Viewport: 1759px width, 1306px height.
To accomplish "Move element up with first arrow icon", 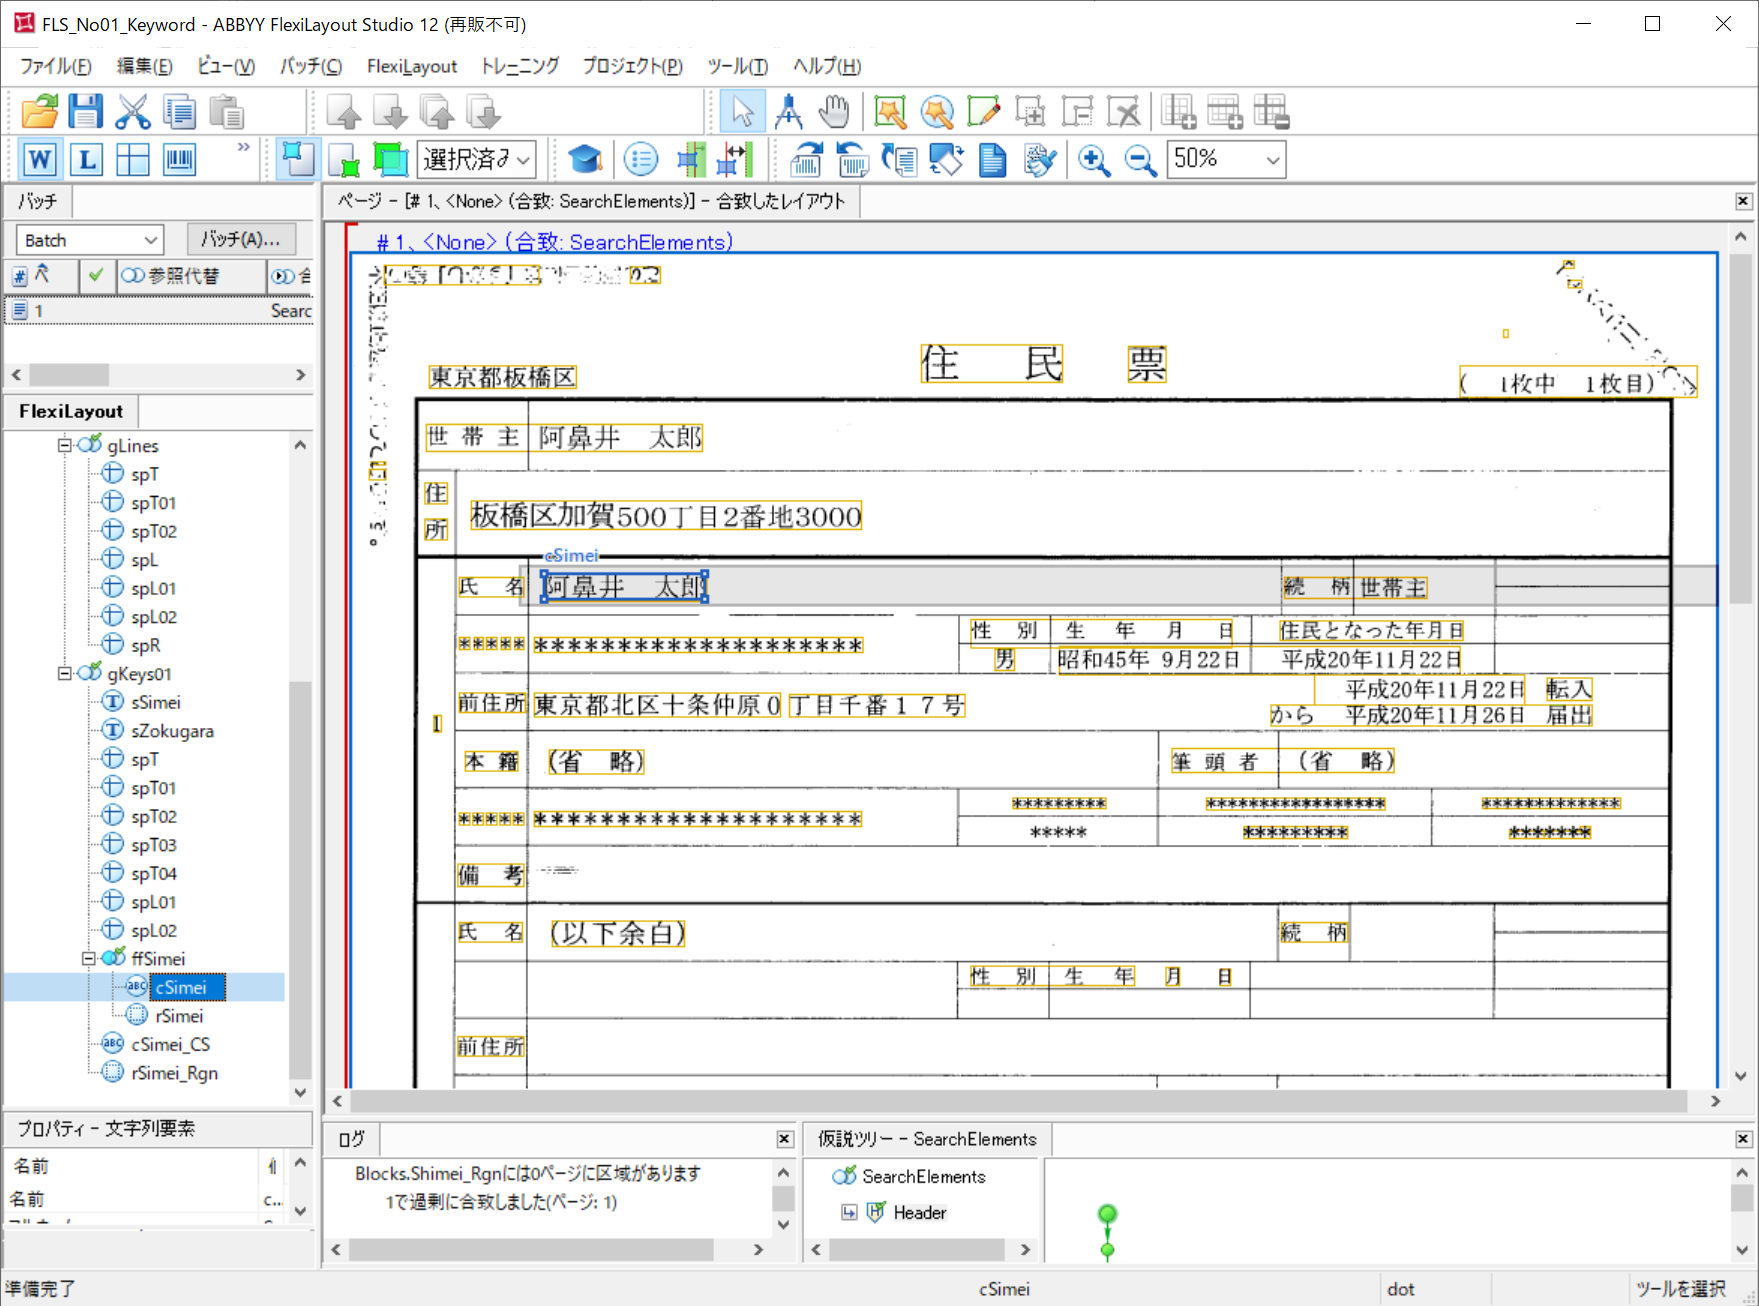I will [344, 112].
